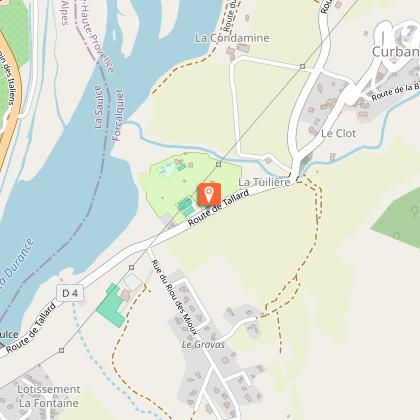Select the teal building near D 4
This screenshot has width=420, height=420.
[x=111, y=305]
